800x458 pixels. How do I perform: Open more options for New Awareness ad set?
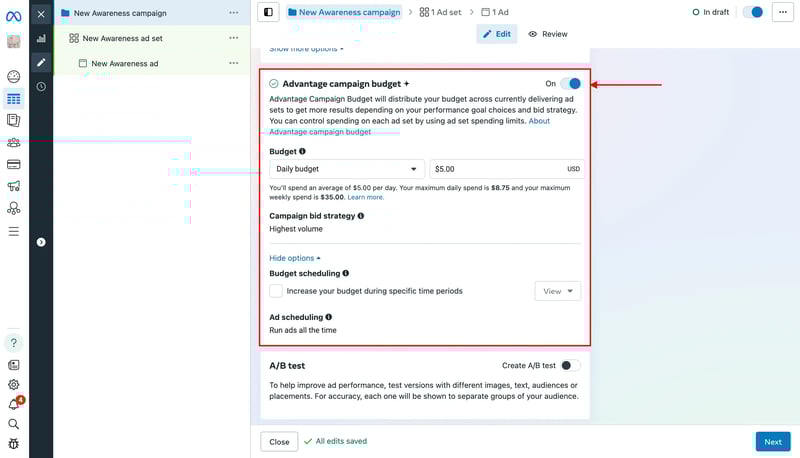pyautogui.click(x=234, y=38)
